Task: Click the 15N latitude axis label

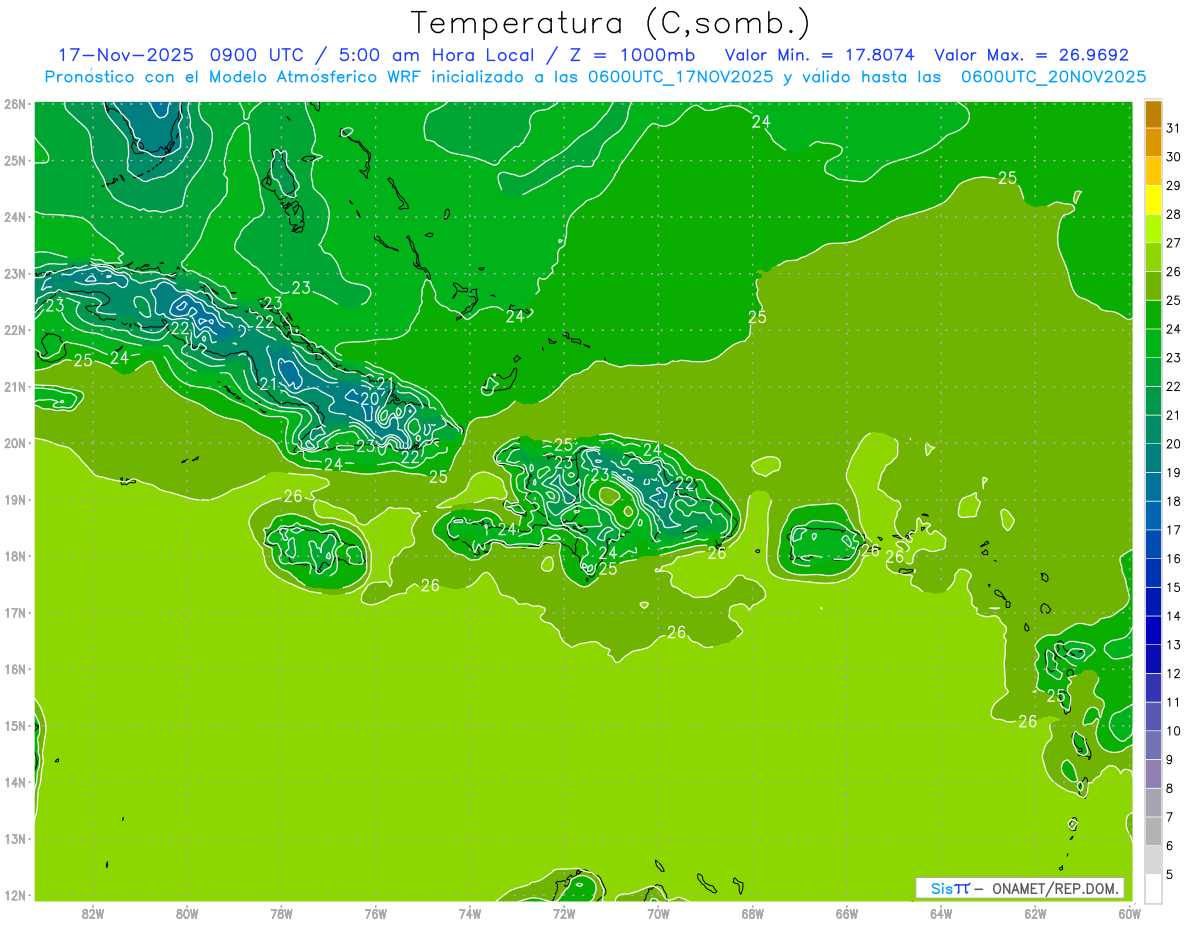Action: click(x=15, y=726)
